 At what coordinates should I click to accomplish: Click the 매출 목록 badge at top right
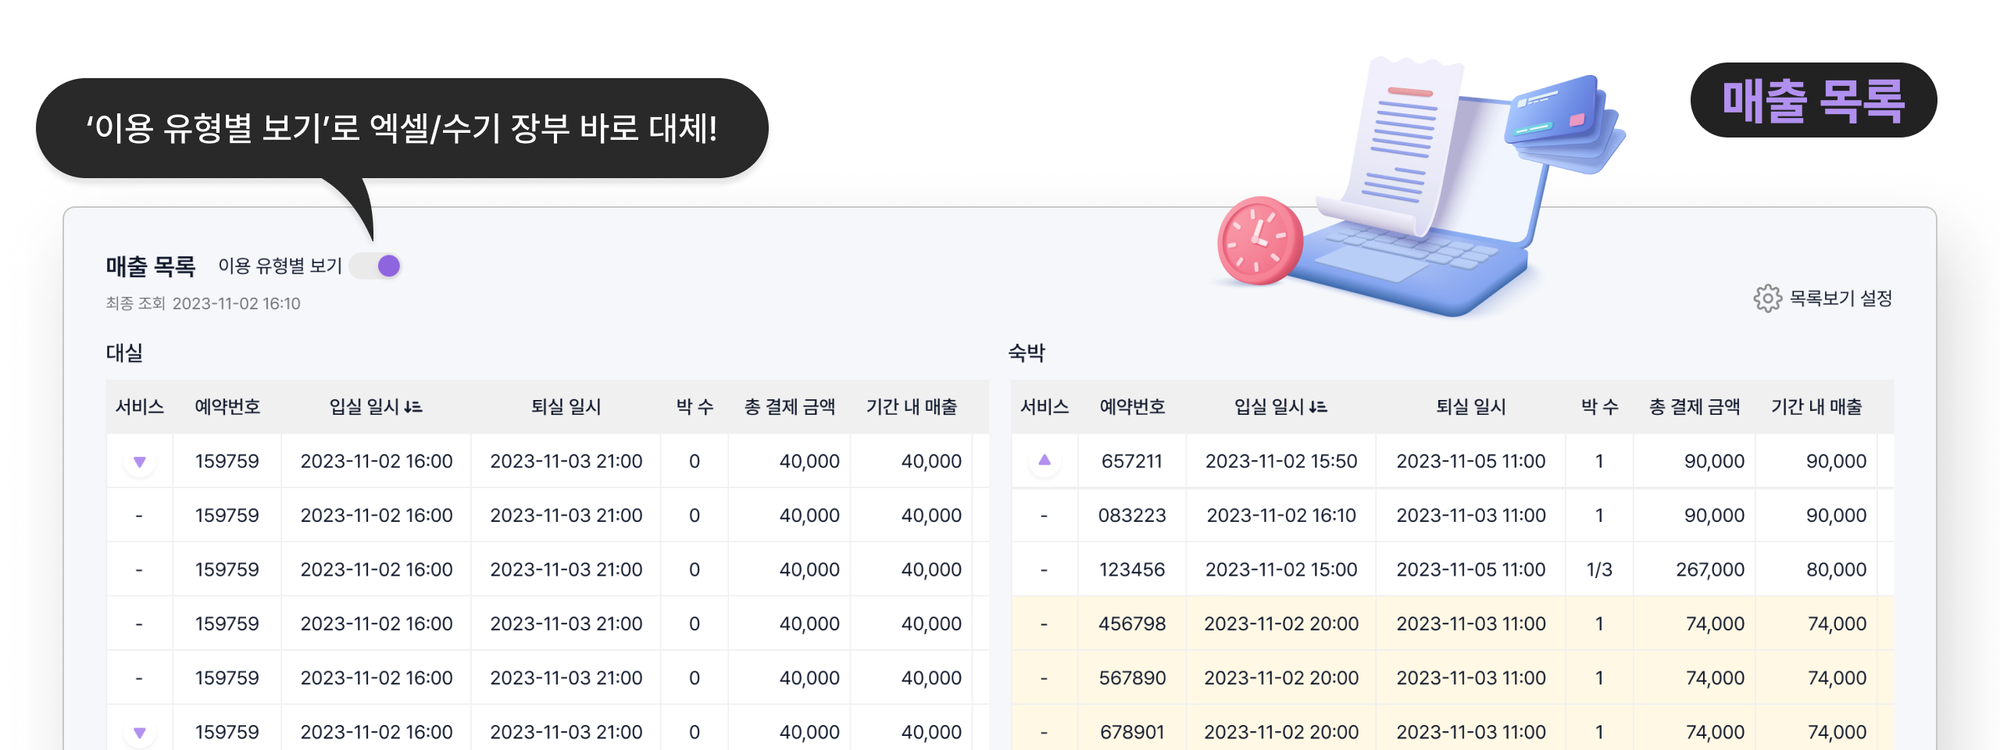(x=1812, y=101)
